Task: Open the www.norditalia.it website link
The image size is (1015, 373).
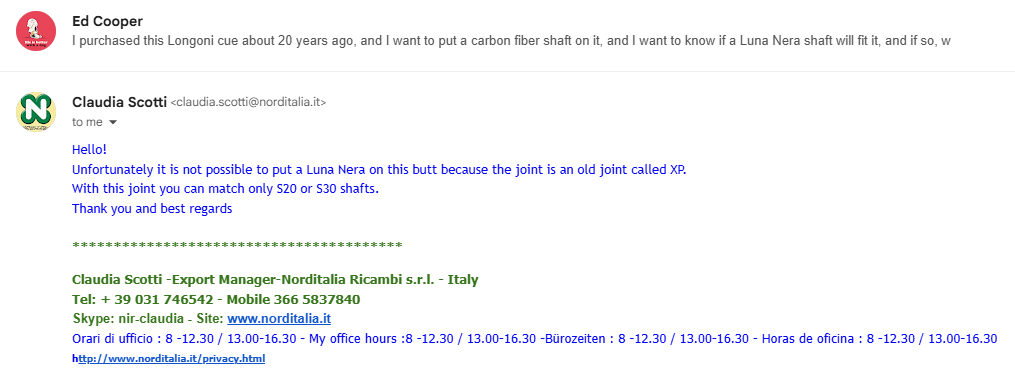Action: pyautogui.click(x=279, y=319)
